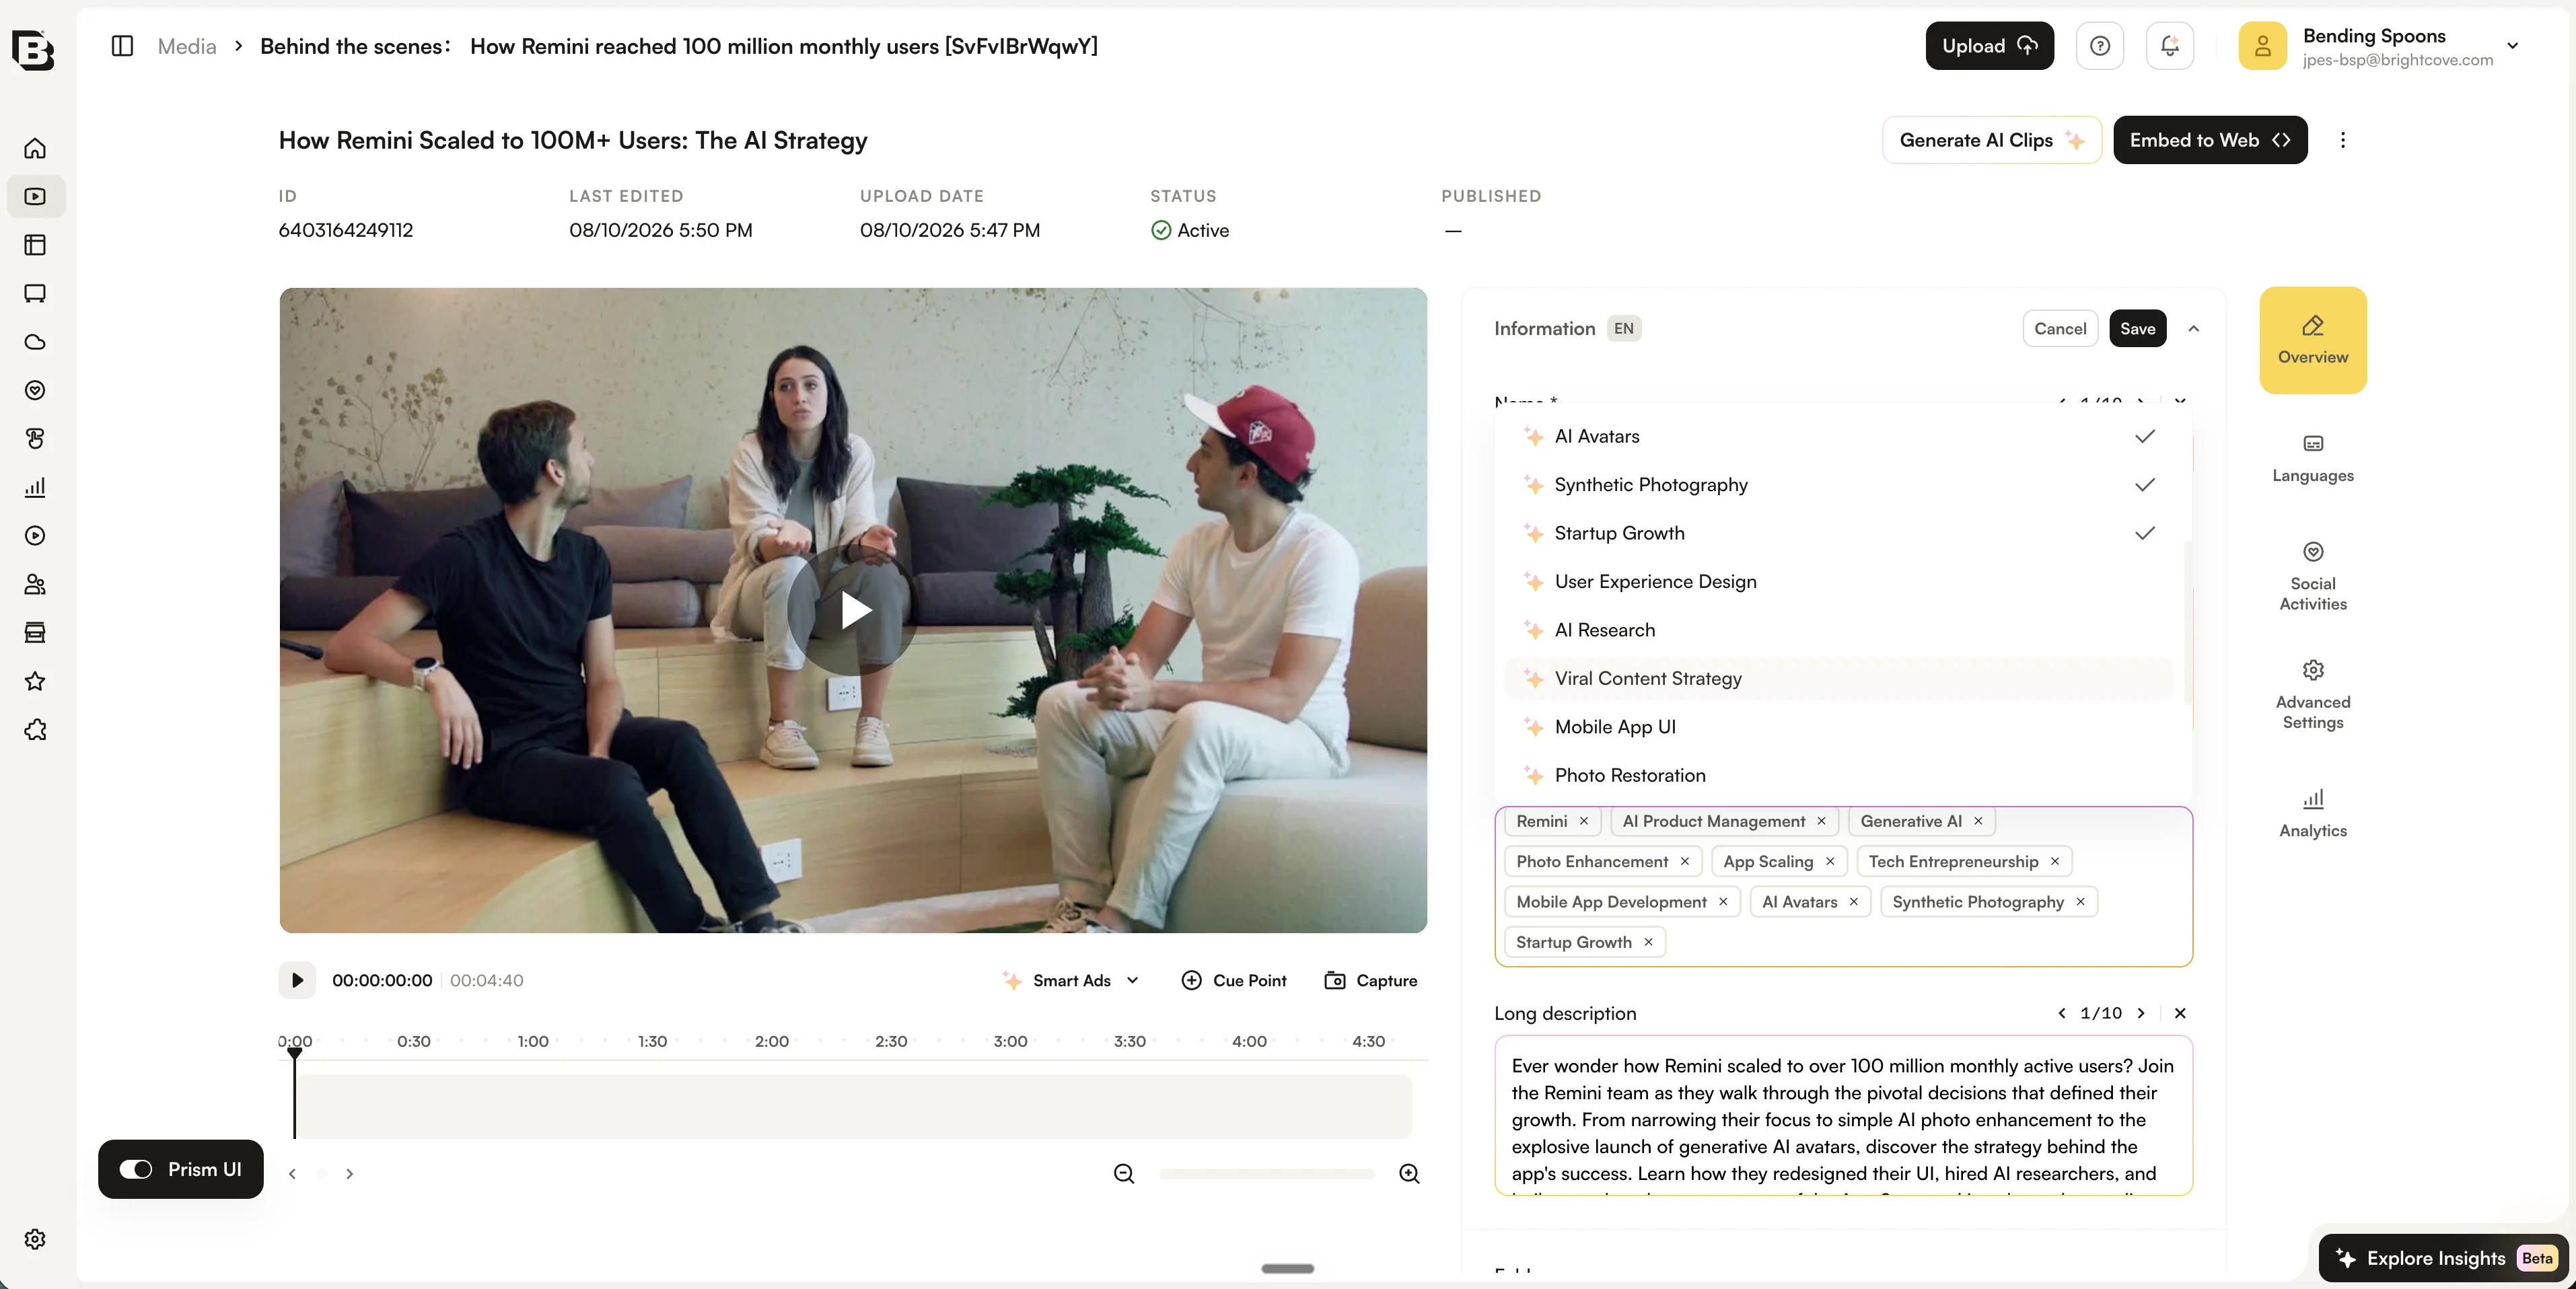Image resolution: width=2576 pixels, height=1289 pixels.
Task: Open the puzzle-piece integrations icon in sidebar
Action: (35, 730)
